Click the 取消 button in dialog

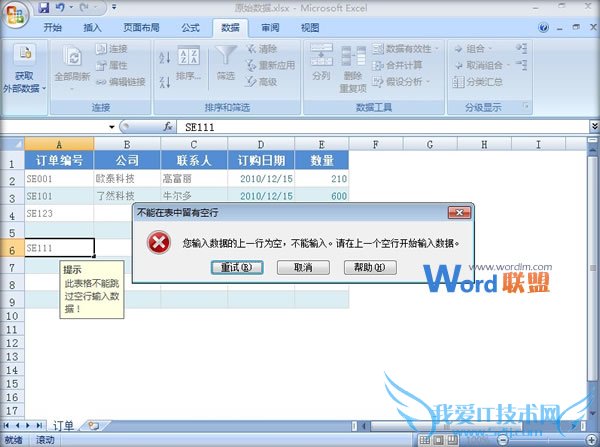[303, 267]
